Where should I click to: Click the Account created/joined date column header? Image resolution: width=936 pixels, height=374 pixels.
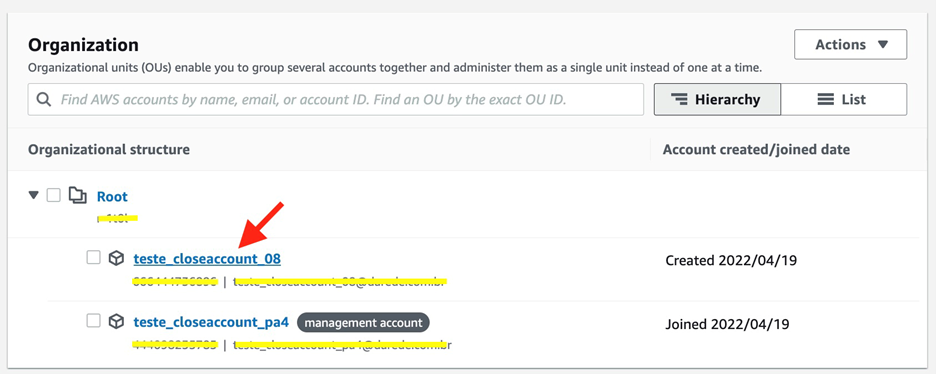(756, 149)
